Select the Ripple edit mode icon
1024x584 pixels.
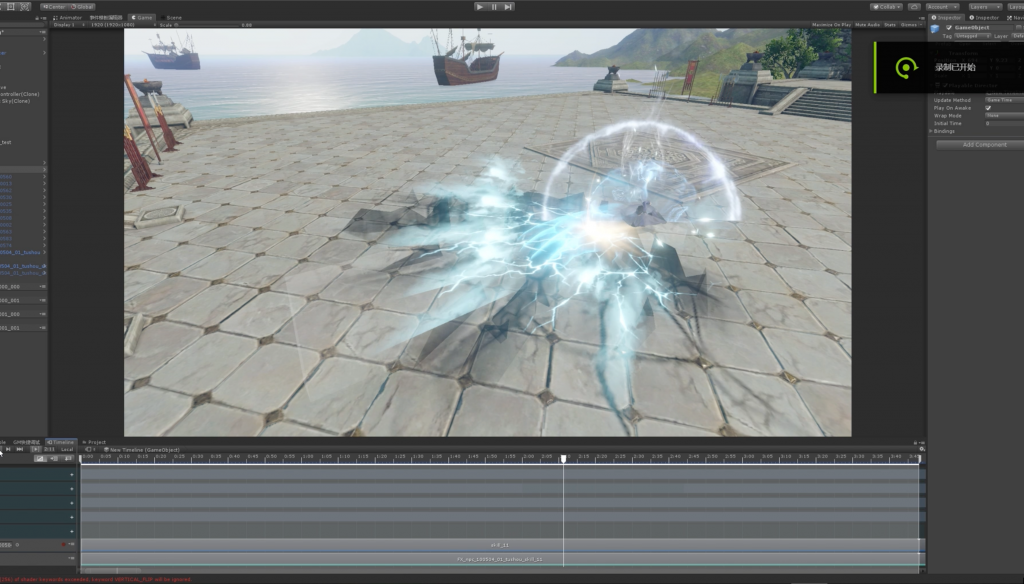point(55,459)
